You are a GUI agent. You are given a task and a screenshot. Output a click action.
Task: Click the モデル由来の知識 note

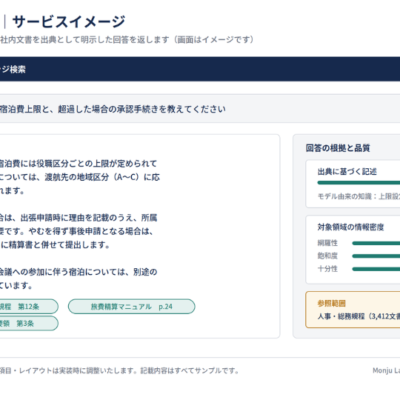pyautogui.click(x=359, y=196)
